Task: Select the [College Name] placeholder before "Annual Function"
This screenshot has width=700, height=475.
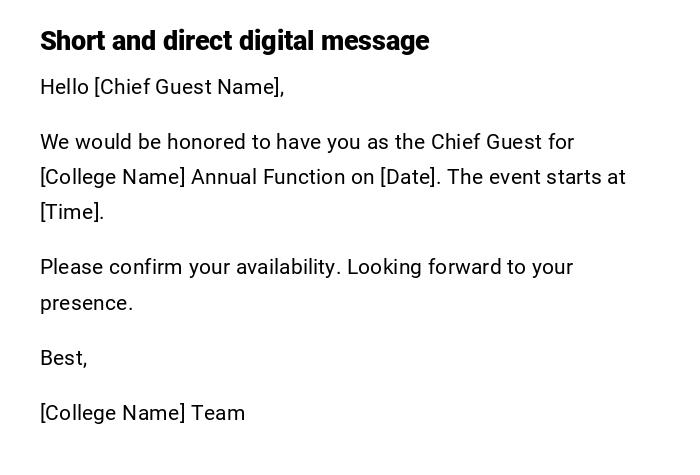Action: pyautogui.click(x=113, y=177)
